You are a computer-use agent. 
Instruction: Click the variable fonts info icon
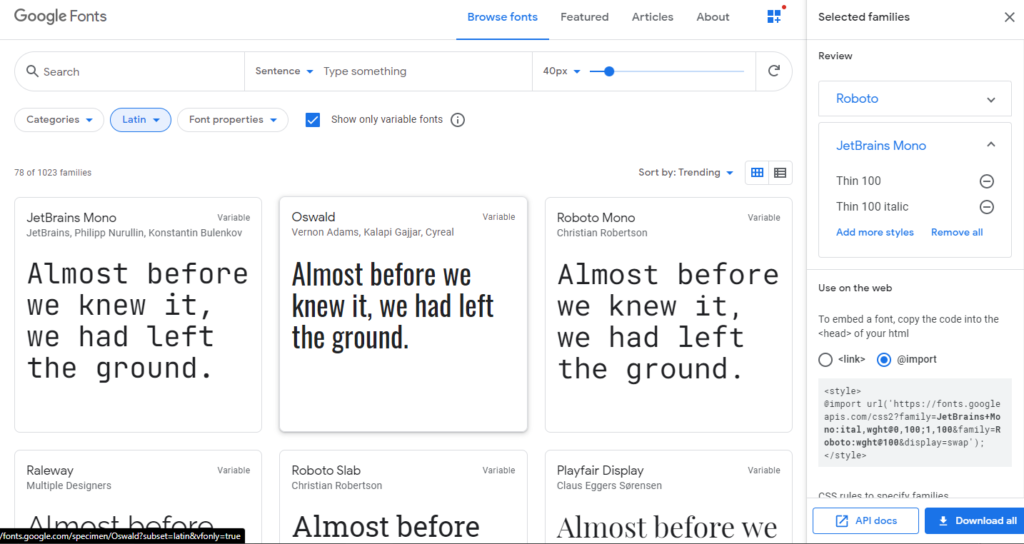pyautogui.click(x=458, y=120)
